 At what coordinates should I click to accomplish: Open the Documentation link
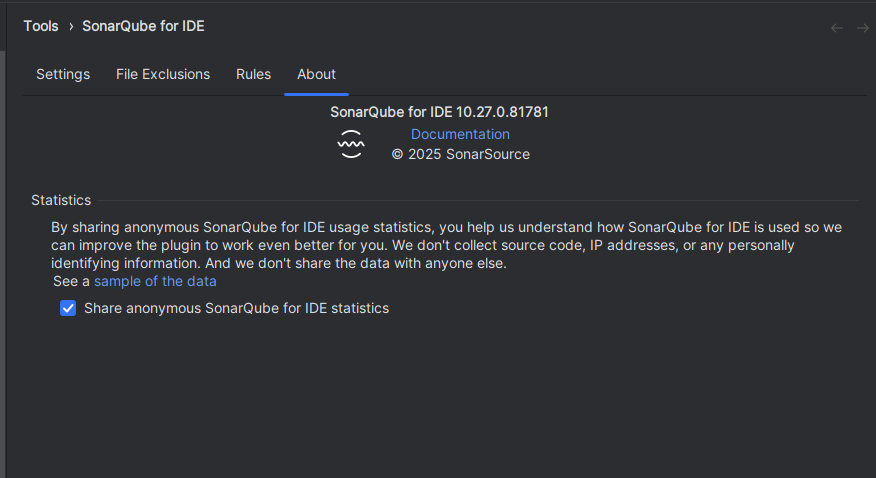pos(460,134)
